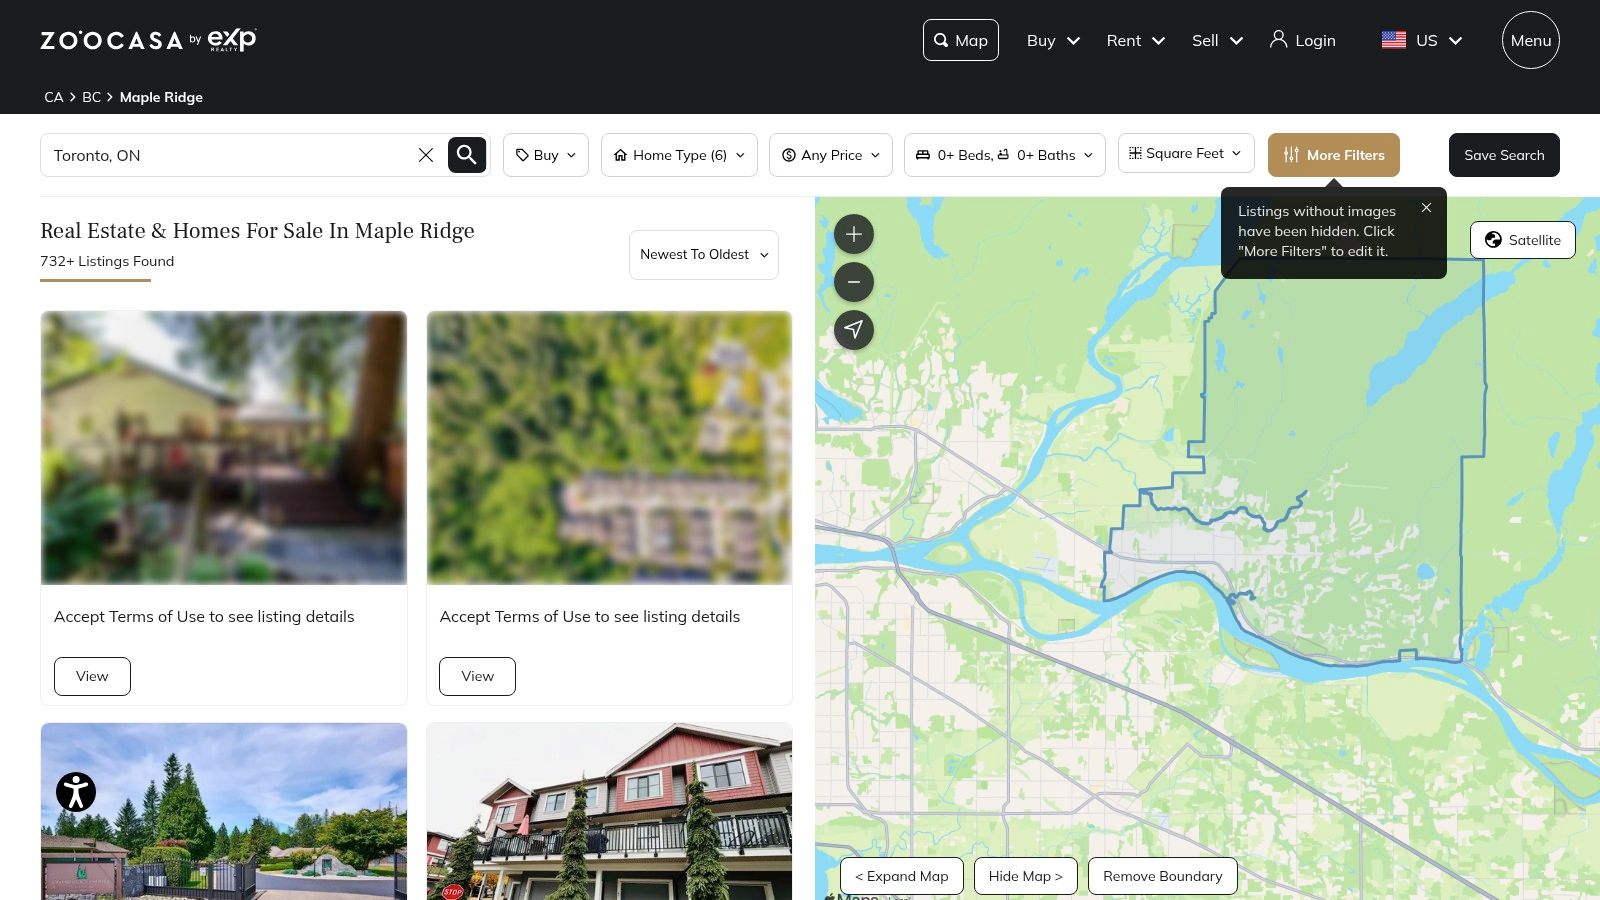Open the Any Price filter

[x=831, y=155]
